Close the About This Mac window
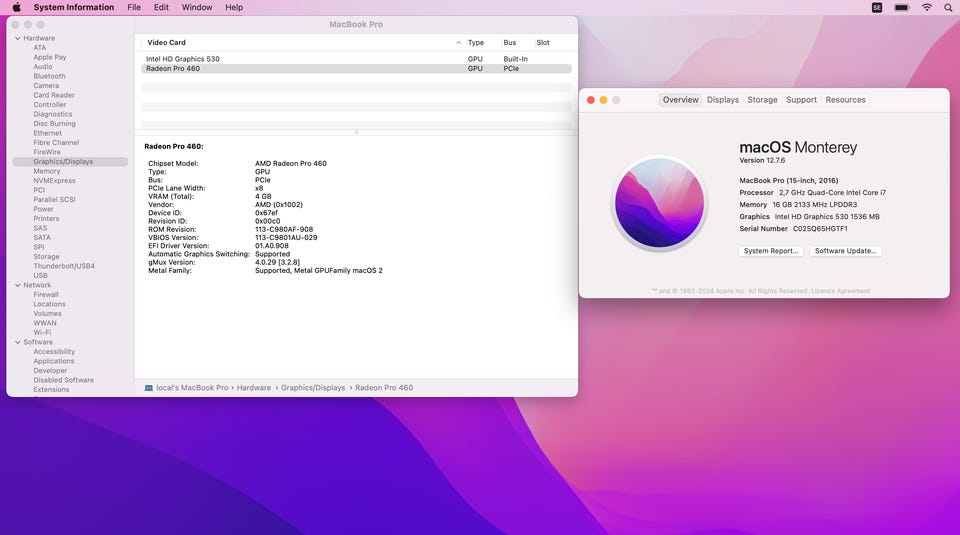Image resolution: width=960 pixels, height=535 pixels. [x=591, y=100]
